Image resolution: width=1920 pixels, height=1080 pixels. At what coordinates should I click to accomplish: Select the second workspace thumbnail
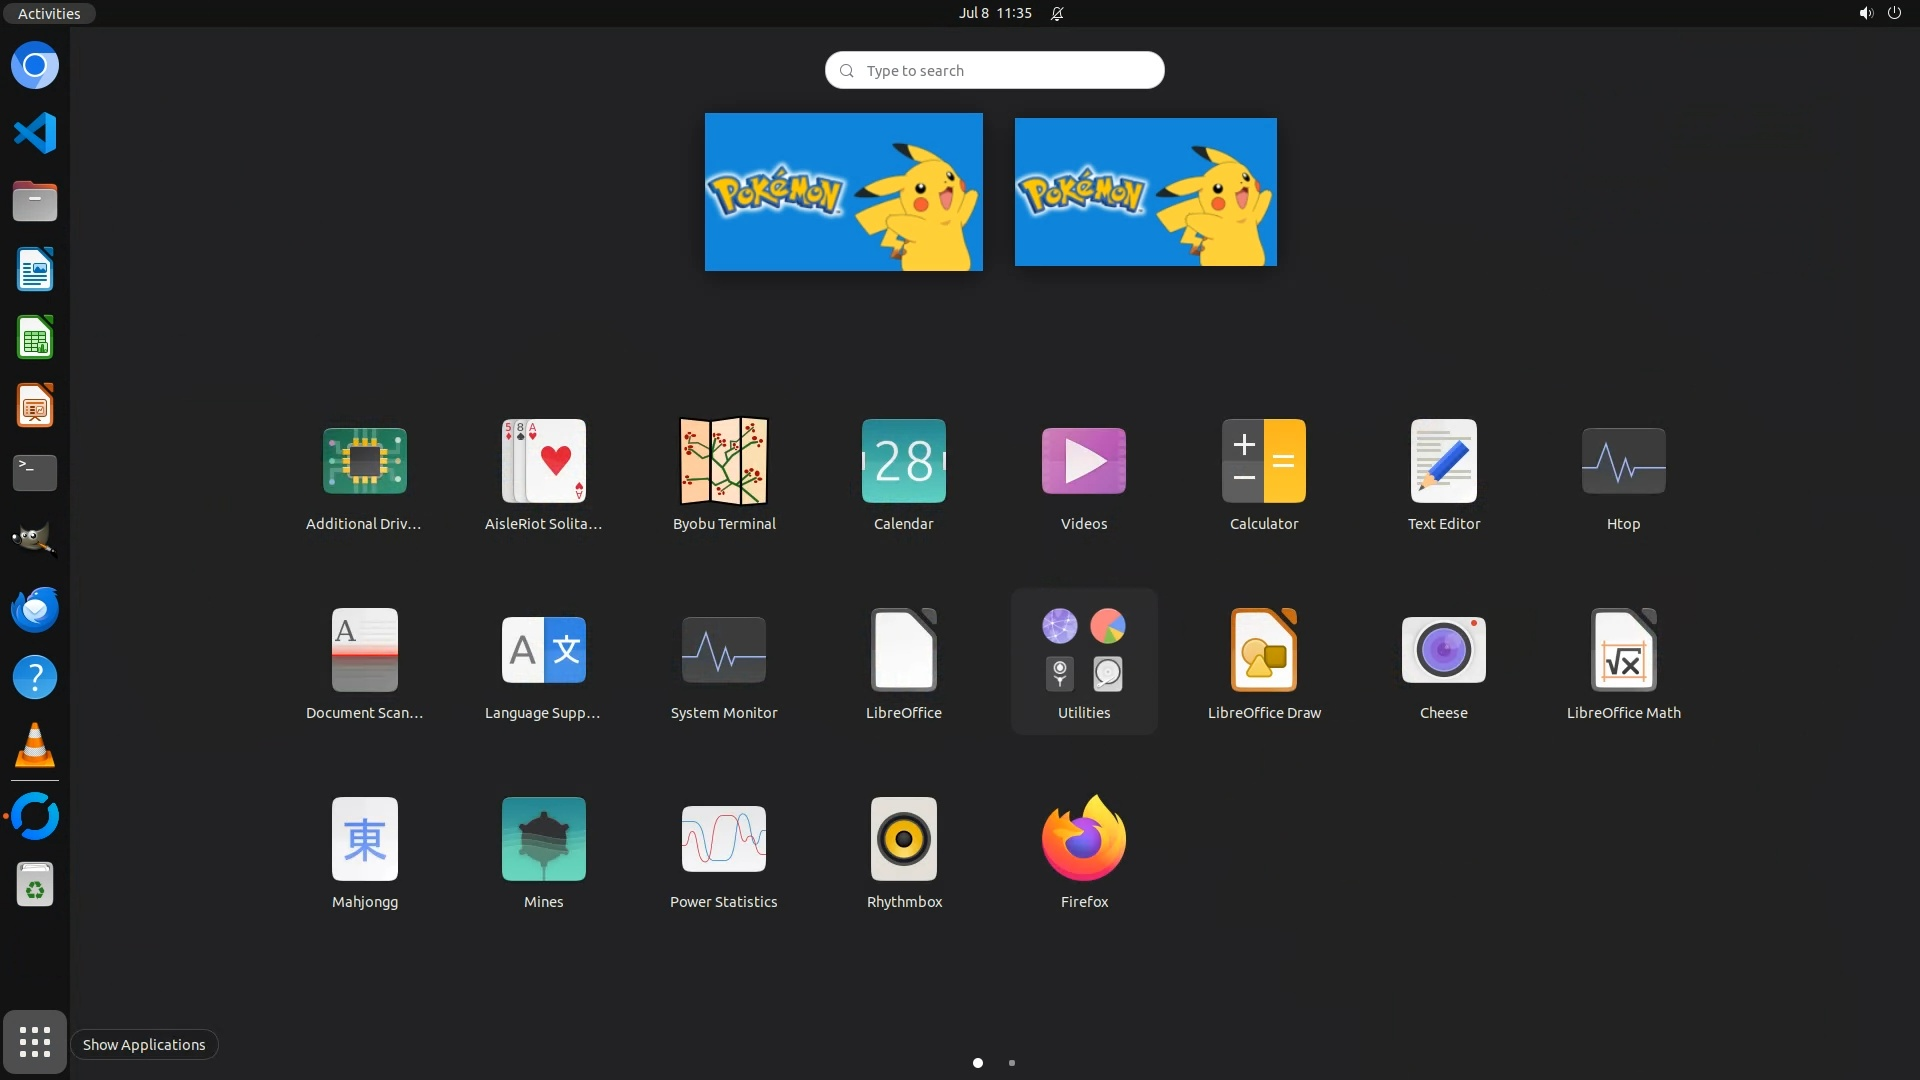point(1145,192)
